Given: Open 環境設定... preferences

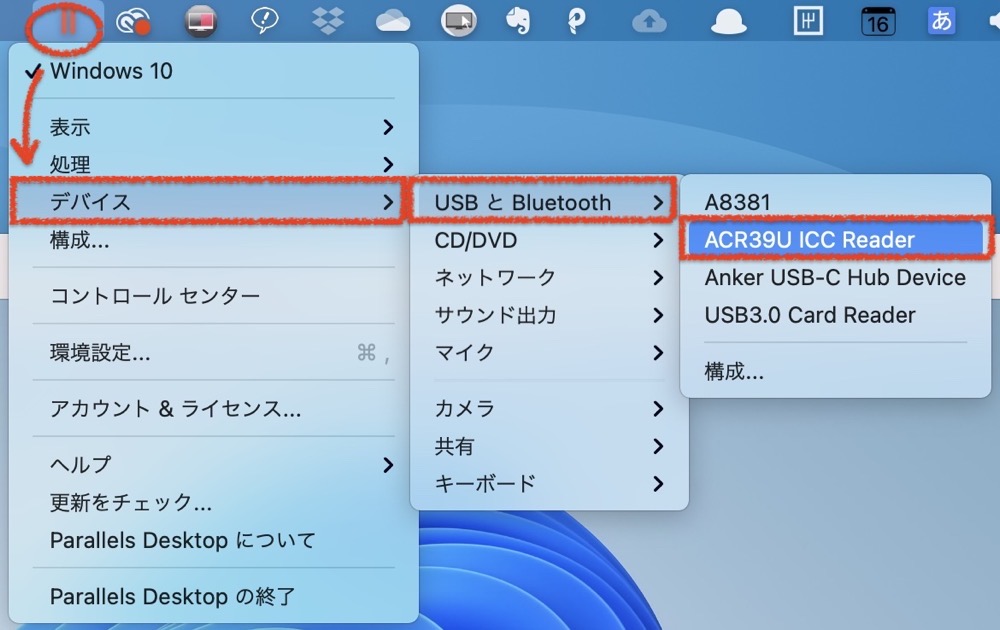Looking at the screenshot, I should (x=214, y=353).
